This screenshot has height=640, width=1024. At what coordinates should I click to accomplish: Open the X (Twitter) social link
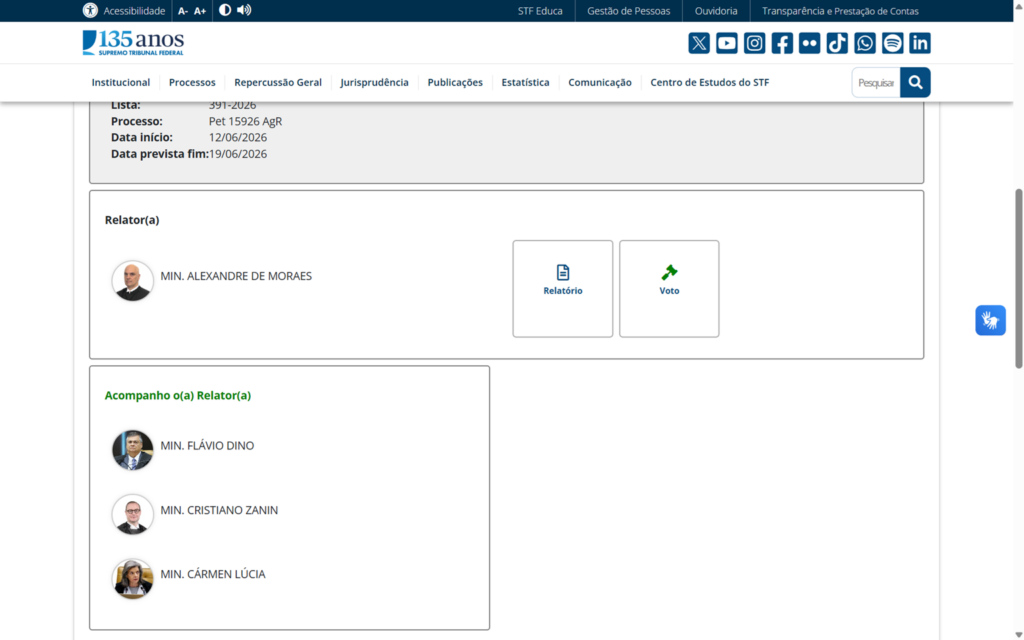pyautogui.click(x=699, y=43)
